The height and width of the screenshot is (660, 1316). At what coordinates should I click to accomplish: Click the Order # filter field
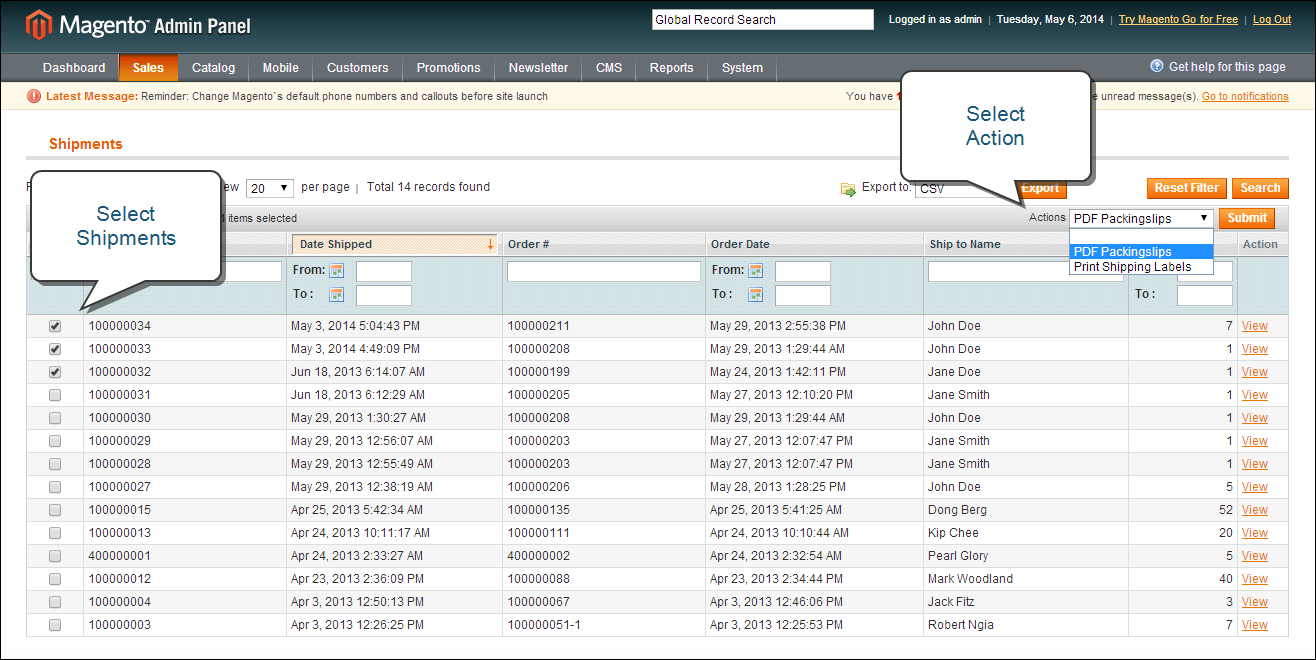(603, 271)
